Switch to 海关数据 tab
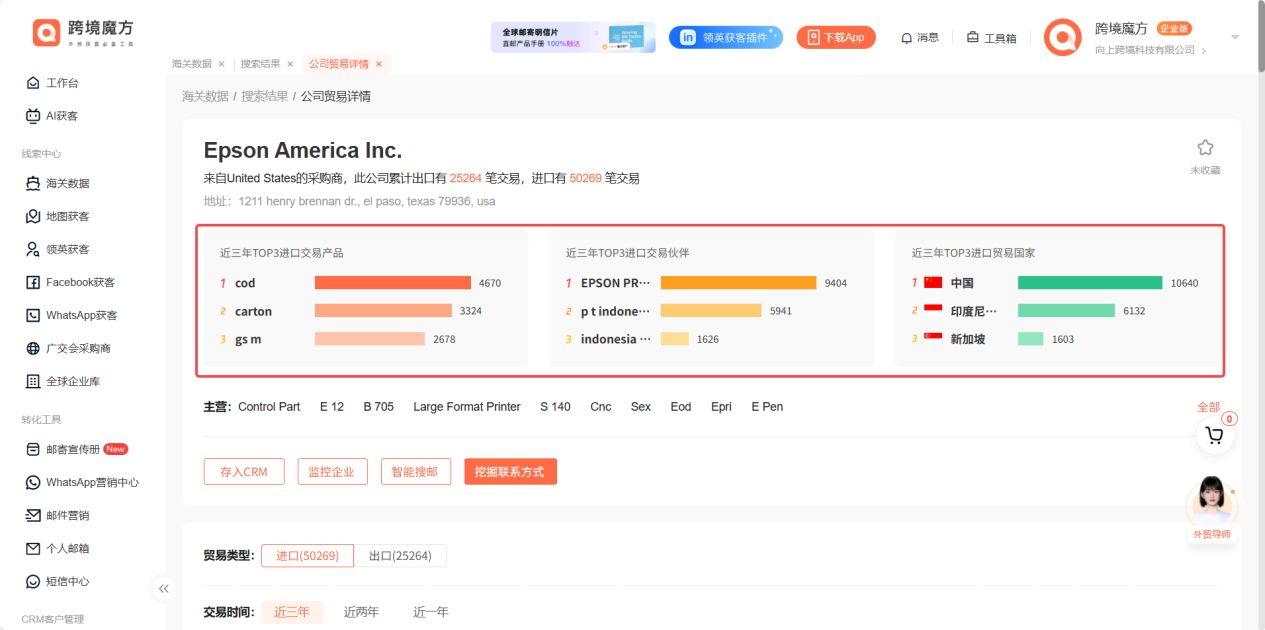The width and height of the screenshot is (1265, 630). pos(192,64)
